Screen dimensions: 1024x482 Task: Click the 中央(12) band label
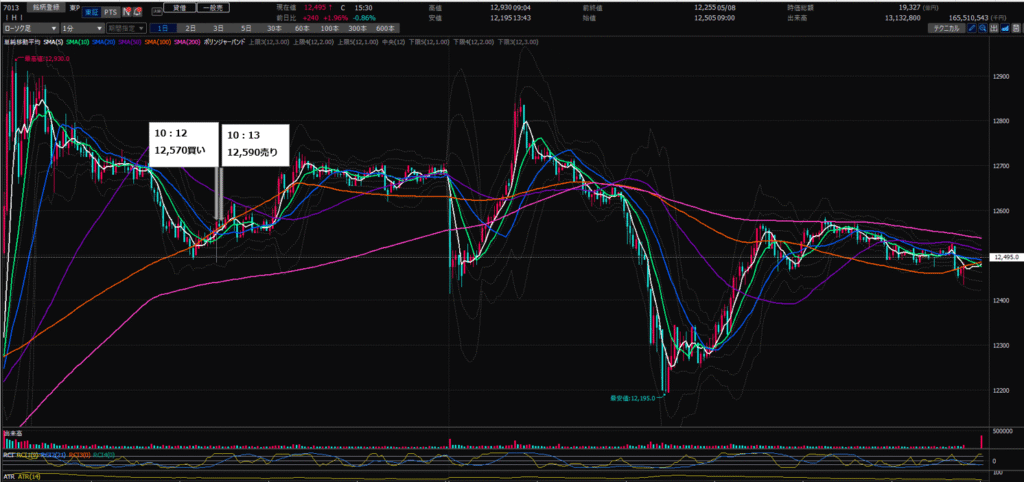pos(393,42)
